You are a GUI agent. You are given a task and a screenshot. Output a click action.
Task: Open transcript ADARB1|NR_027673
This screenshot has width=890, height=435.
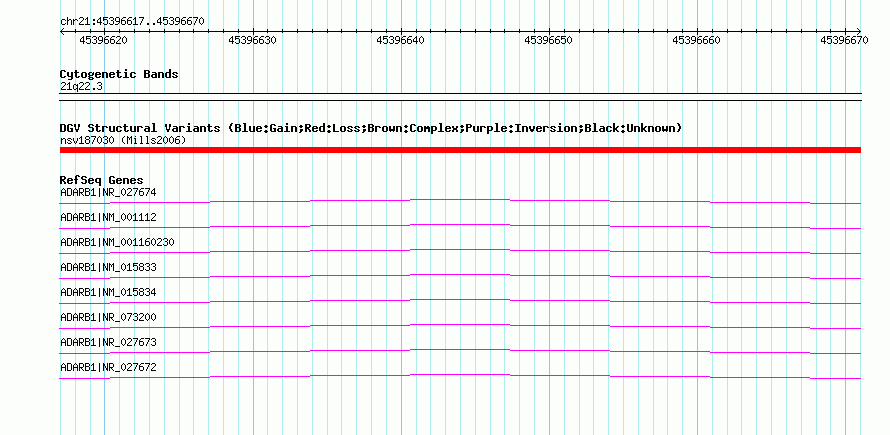pos(108,342)
